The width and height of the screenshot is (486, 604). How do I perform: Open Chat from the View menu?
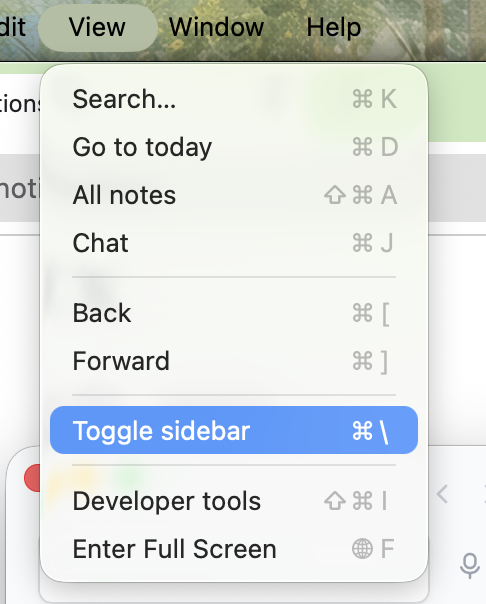click(x=234, y=243)
